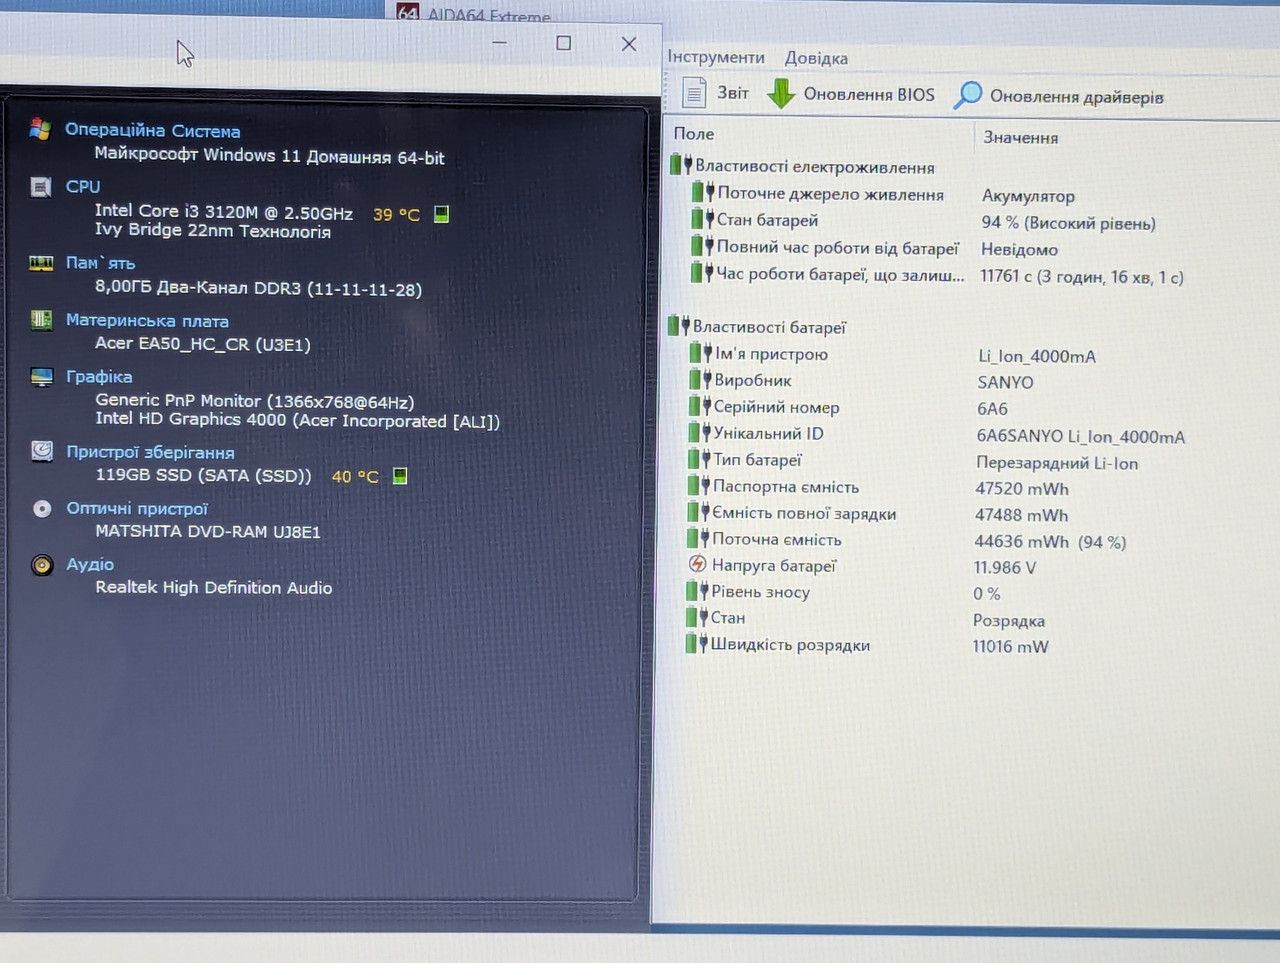
Task: Click the battery icon beside Виробник
Action: point(700,379)
